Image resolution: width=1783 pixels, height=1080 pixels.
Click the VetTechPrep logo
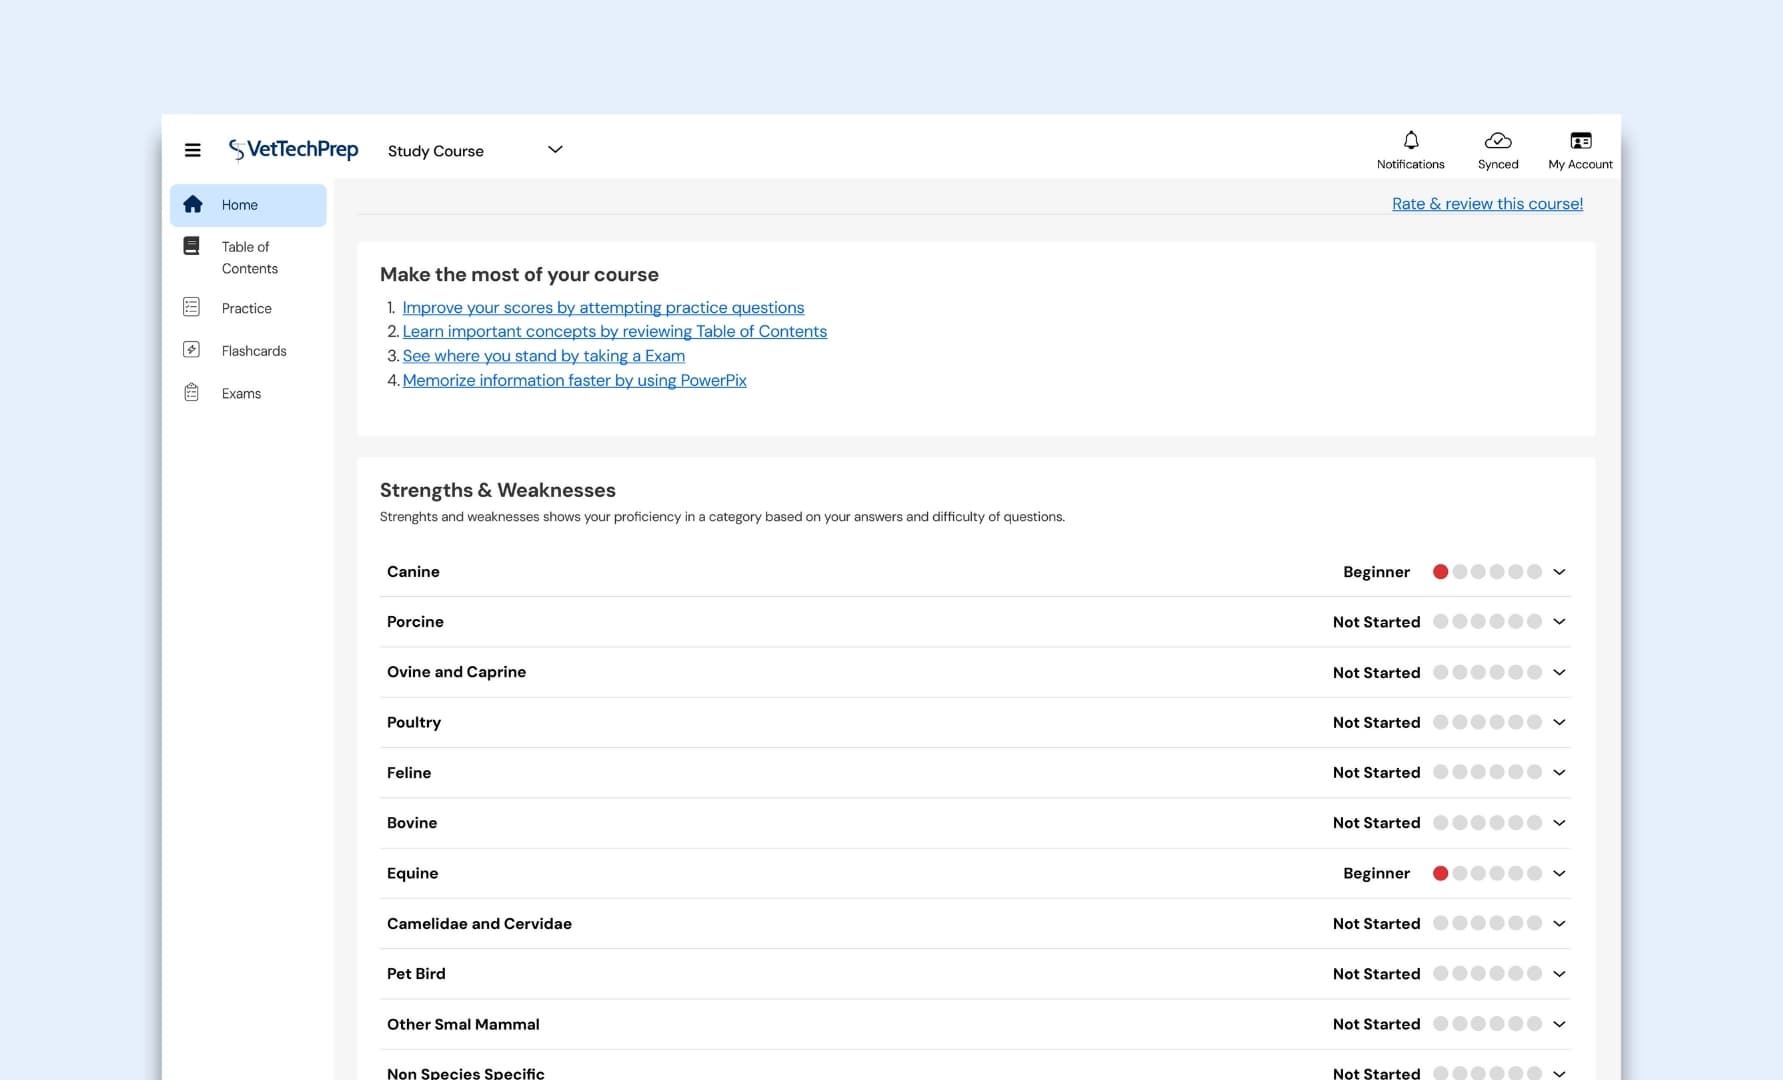pyautogui.click(x=293, y=150)
